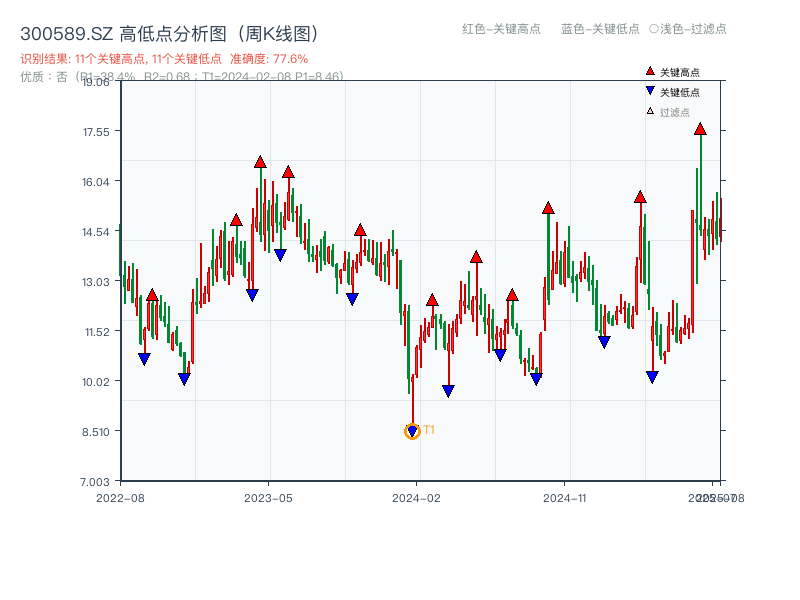Screen dimensions: 800x600
Task: Click the 2022-08 x-axis label
Action: [x=120, y=498]
